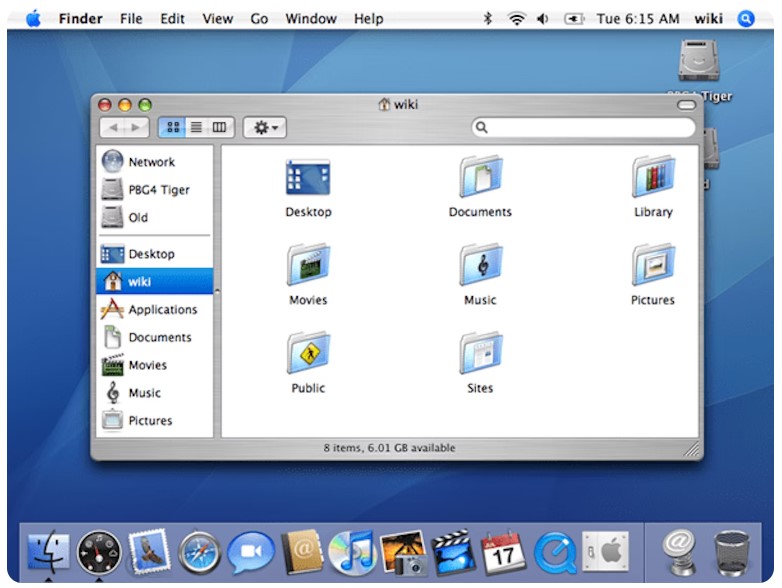This screenshot has width=782, height=588.
Task: Launch iPhoto from the Dock
Action: 403,553
